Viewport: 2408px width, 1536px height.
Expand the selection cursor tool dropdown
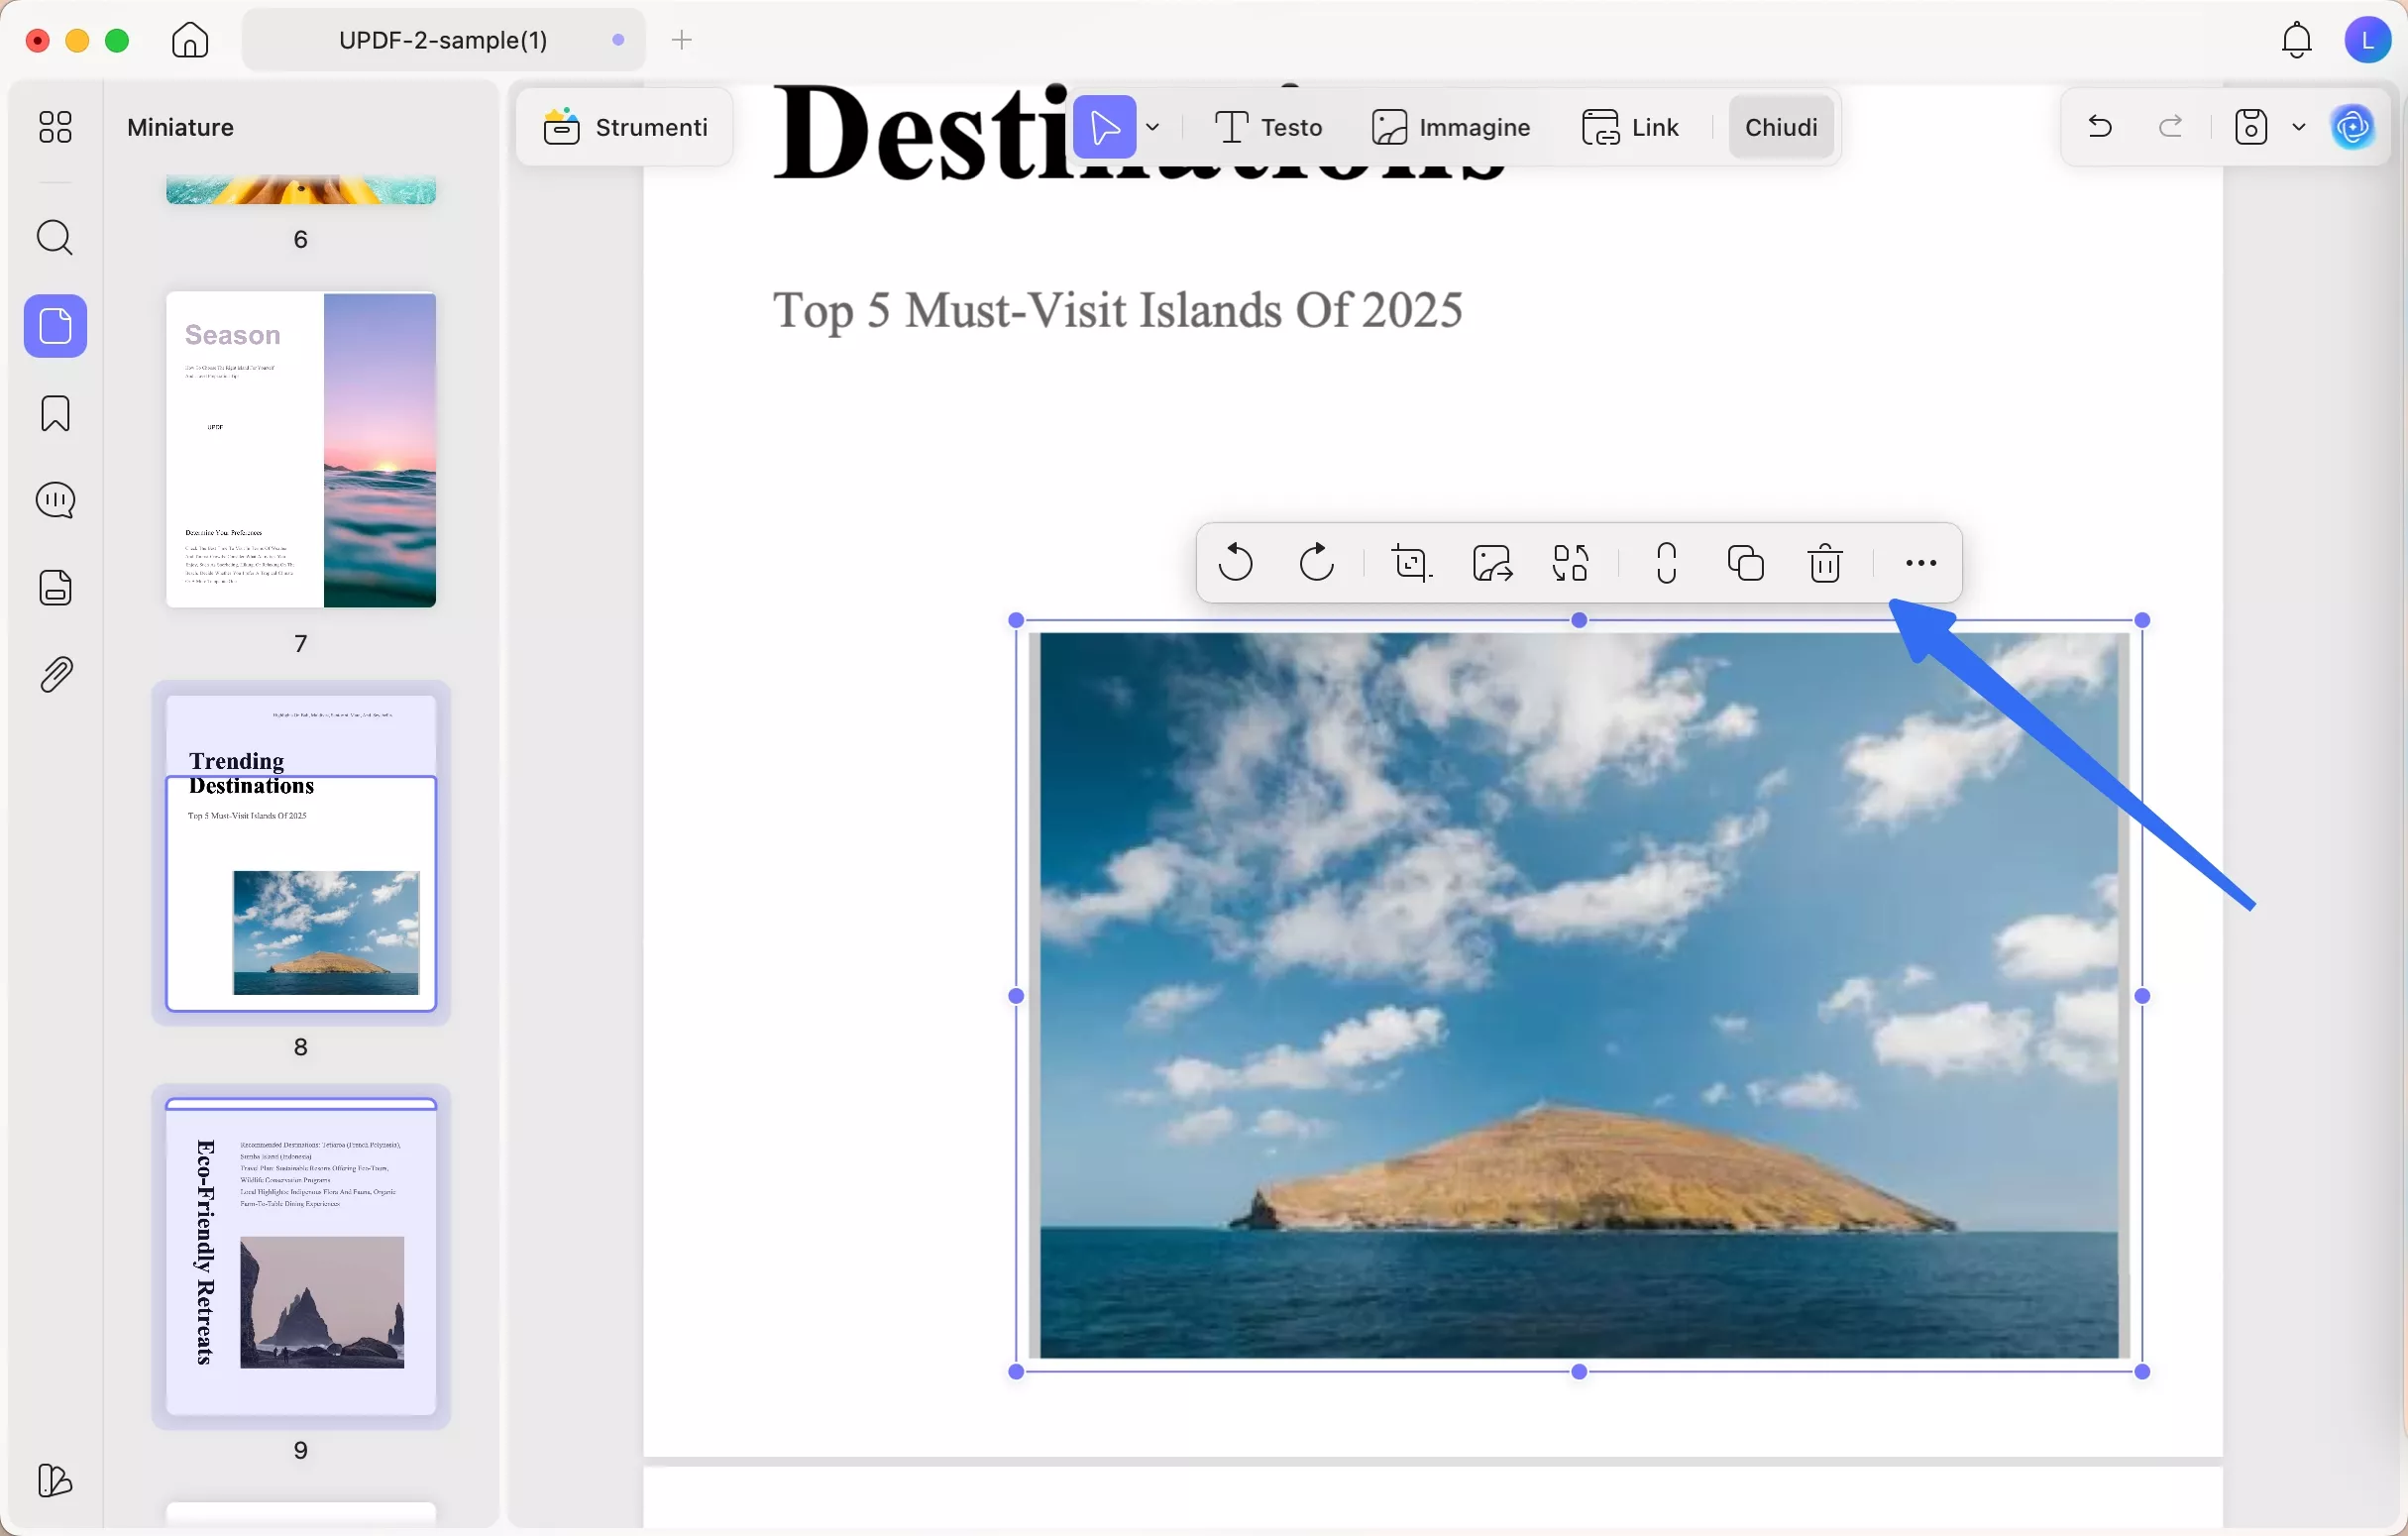(1153, 127)
